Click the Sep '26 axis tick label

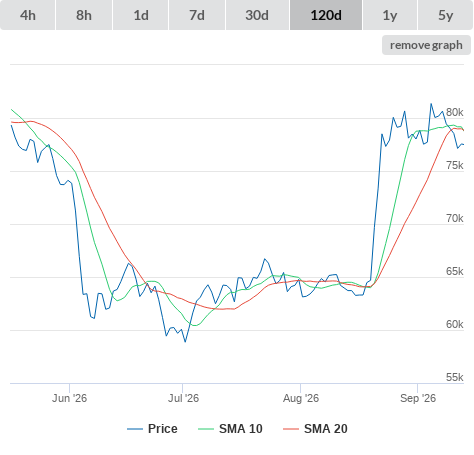[418, 398]
